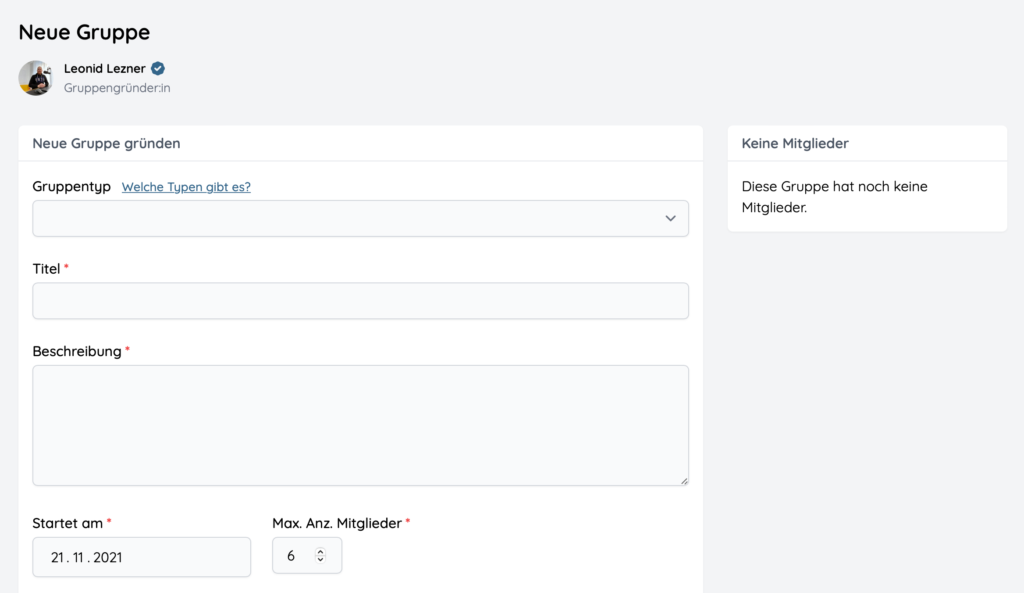
Task: Open the Gruppentyp chevron arrow
Action: click(x=670, y=218)
